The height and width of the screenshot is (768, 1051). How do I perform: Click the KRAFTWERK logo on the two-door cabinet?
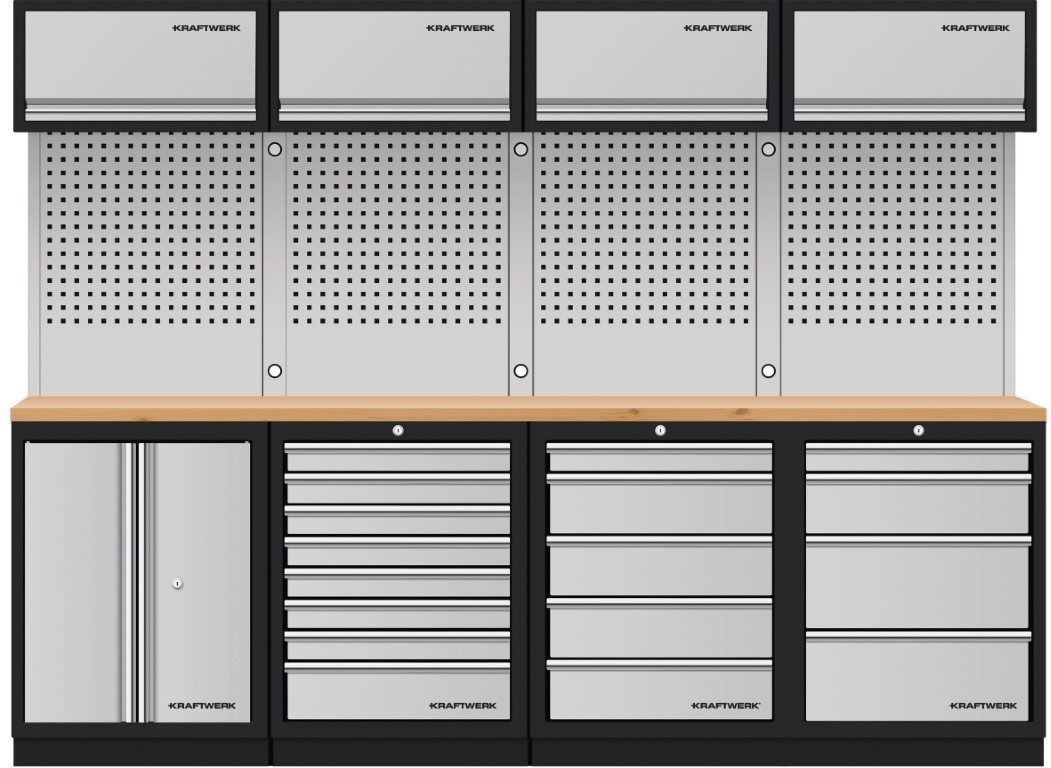point(202,705)
